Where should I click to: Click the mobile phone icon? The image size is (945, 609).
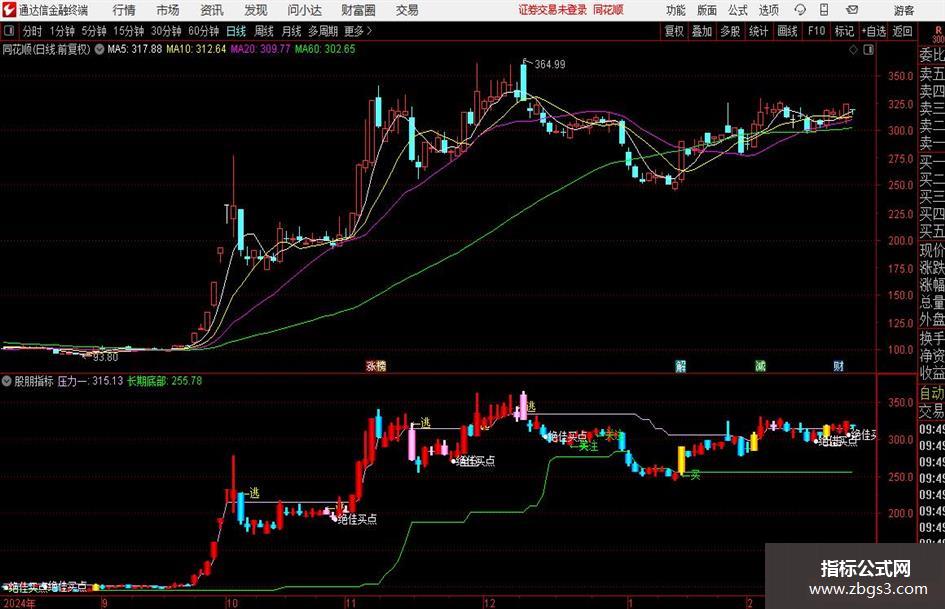(824, 10)
